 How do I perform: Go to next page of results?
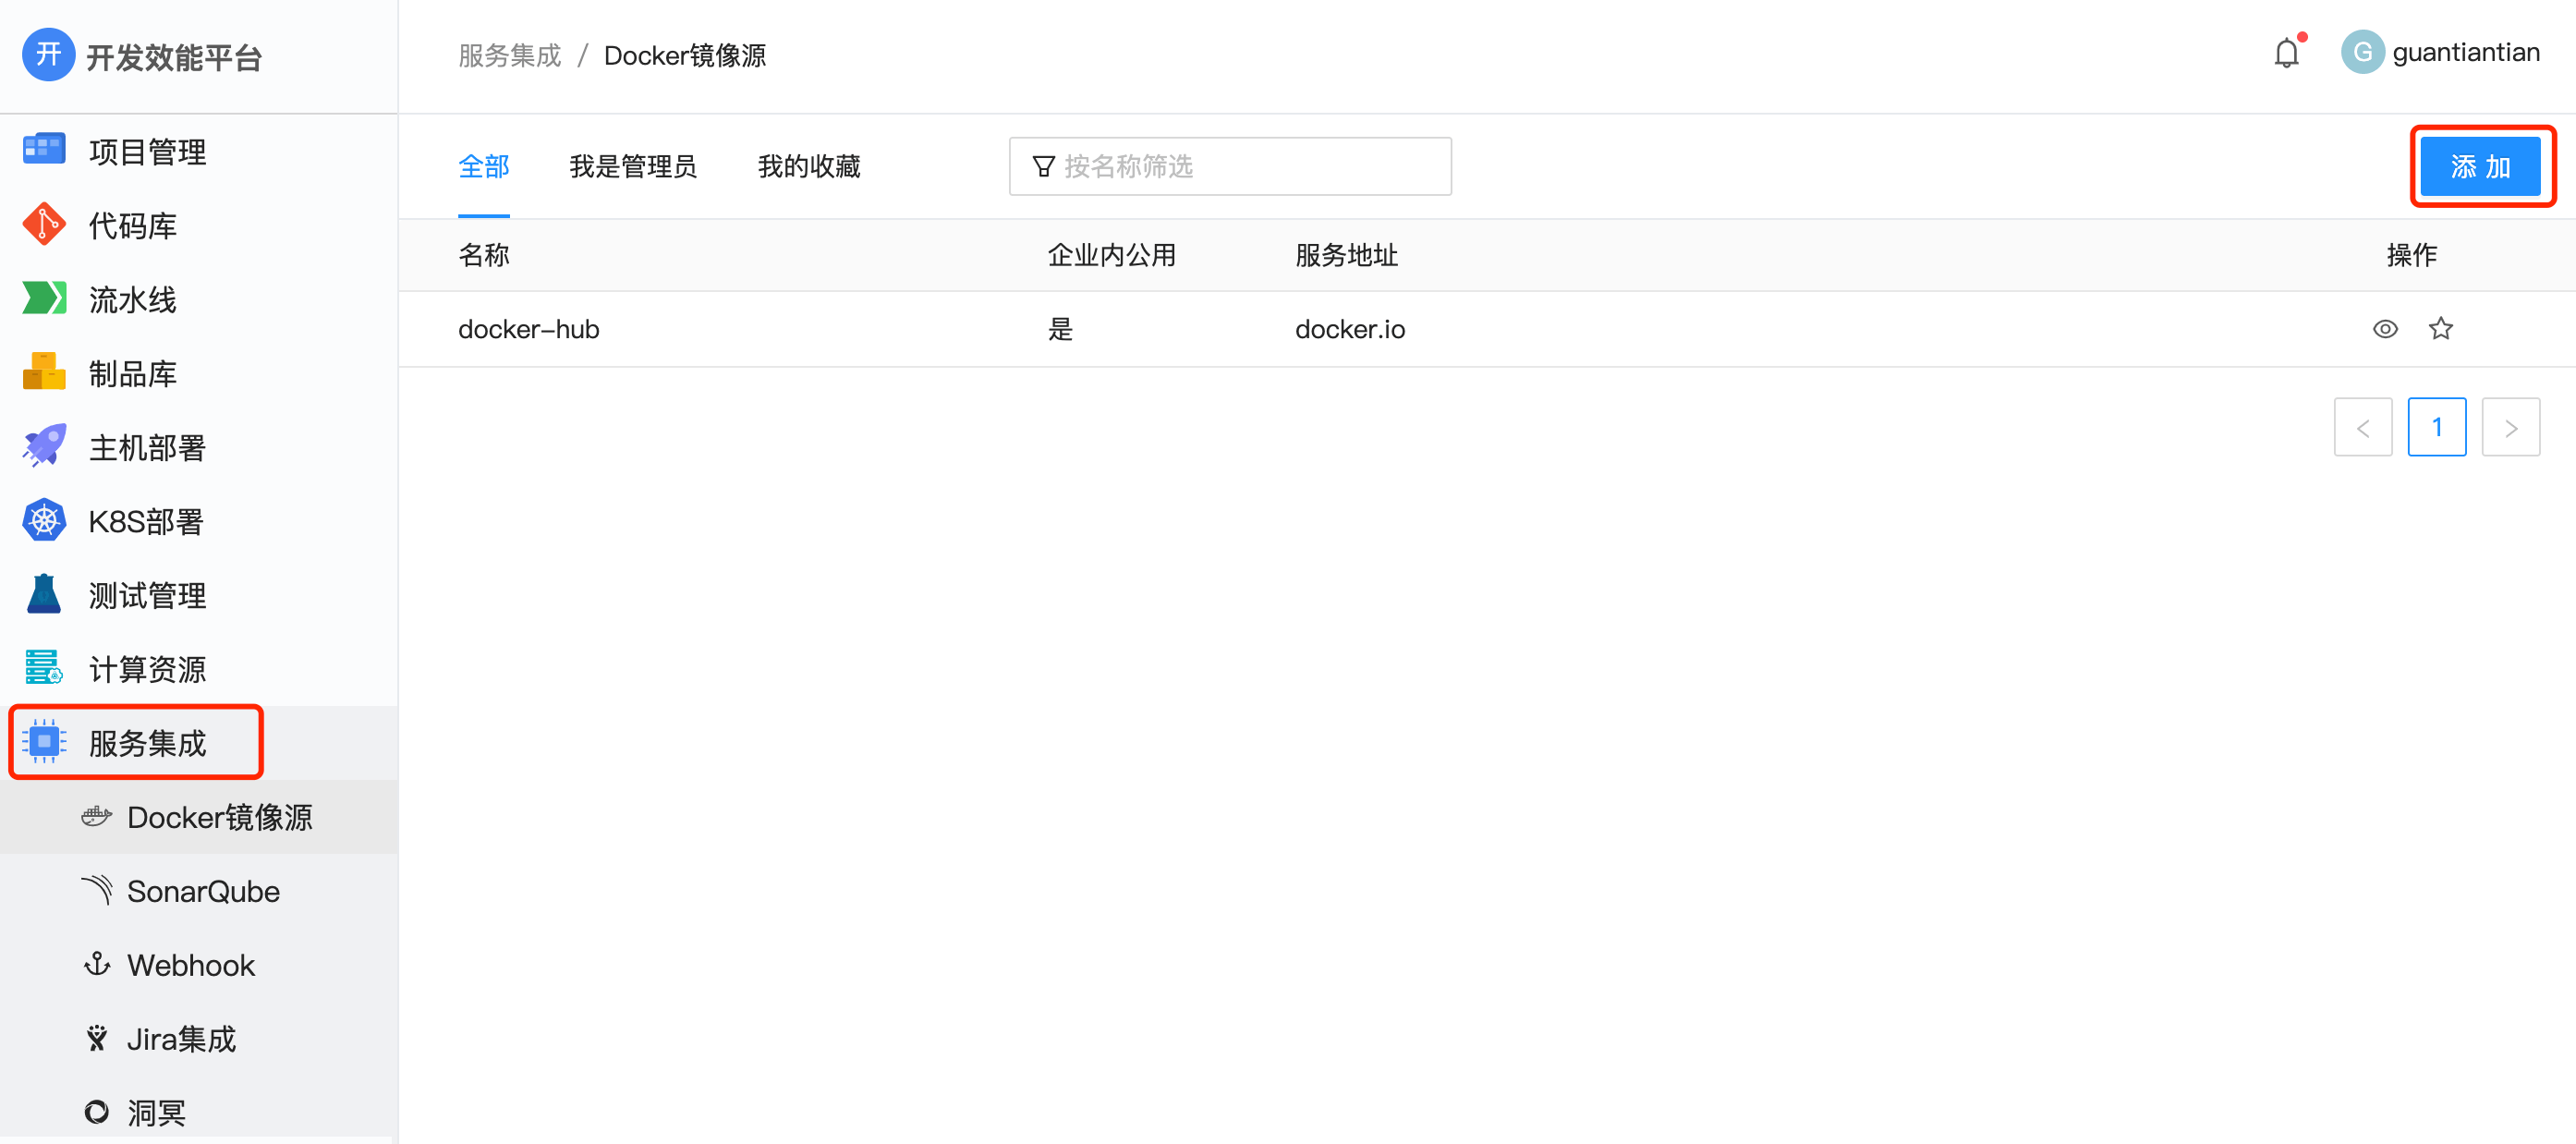pos(2511,427)
